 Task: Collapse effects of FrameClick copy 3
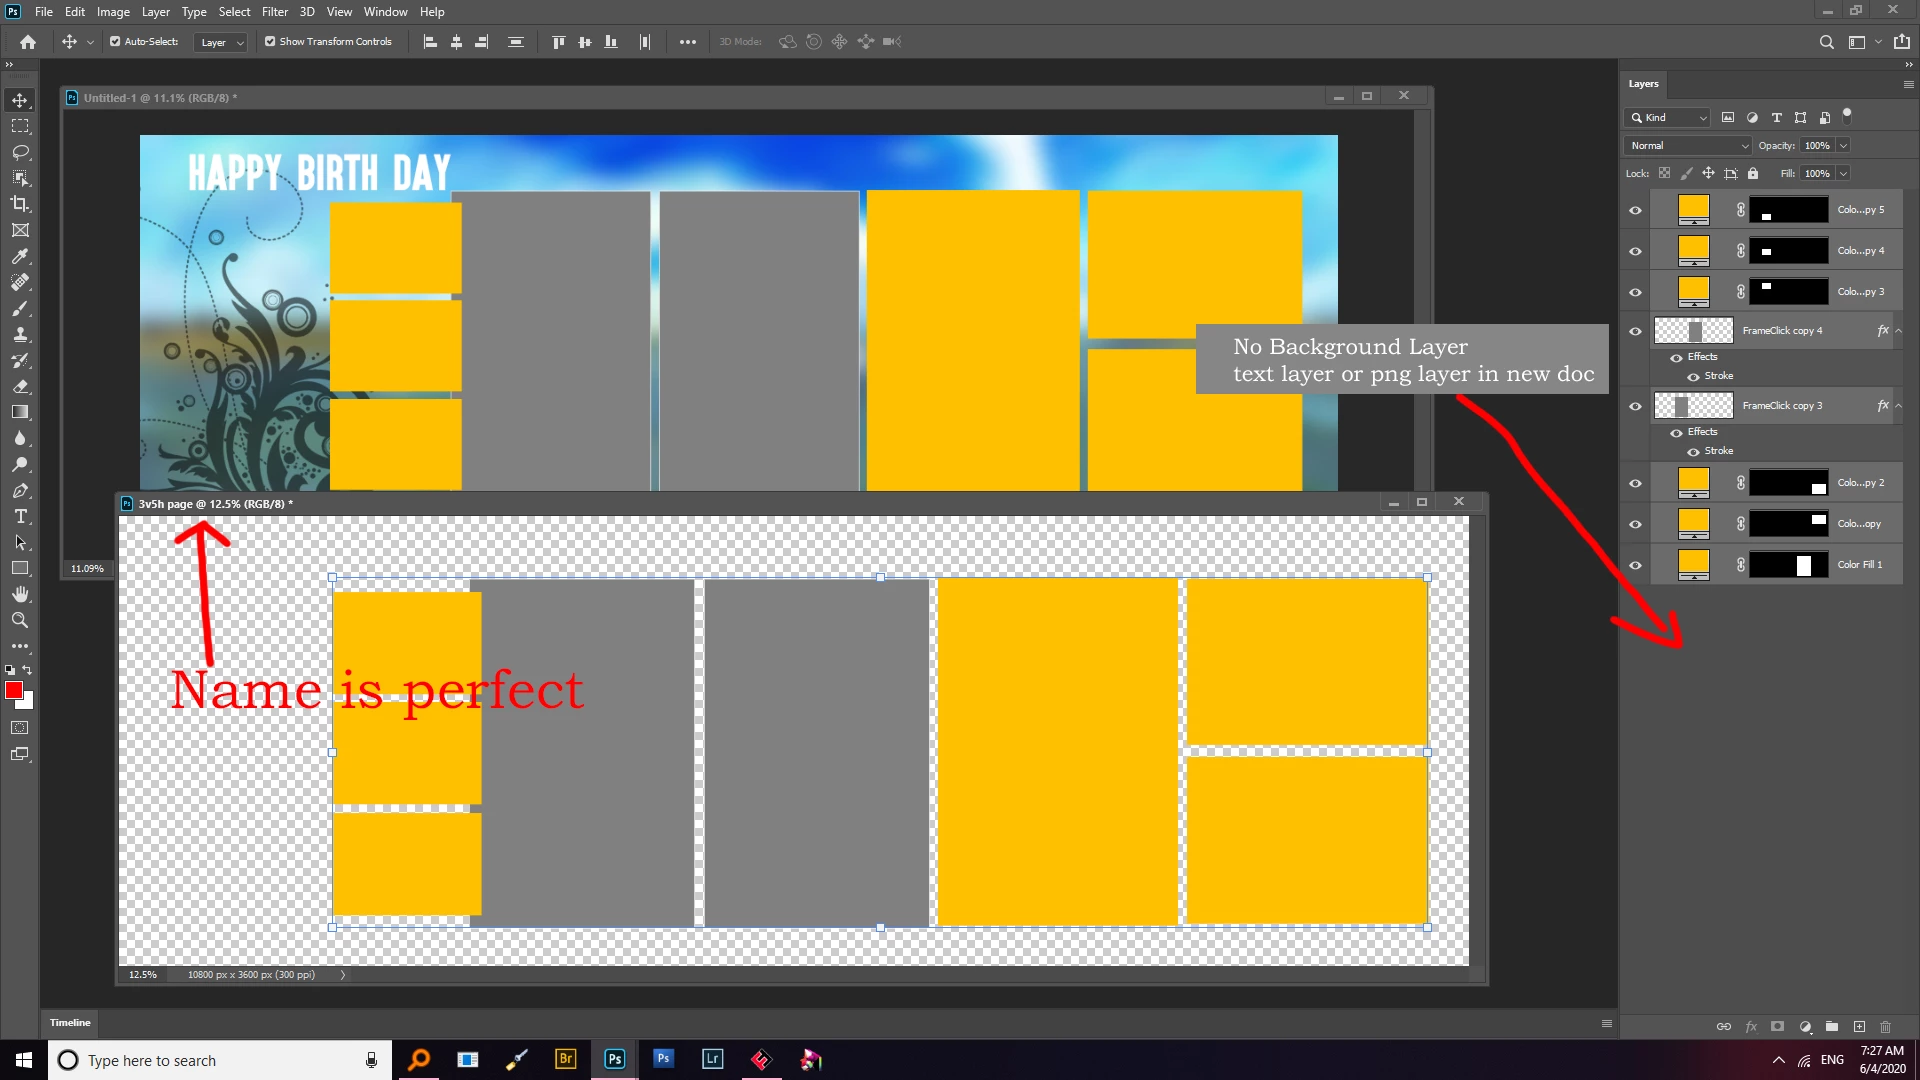click(1898, 406)
